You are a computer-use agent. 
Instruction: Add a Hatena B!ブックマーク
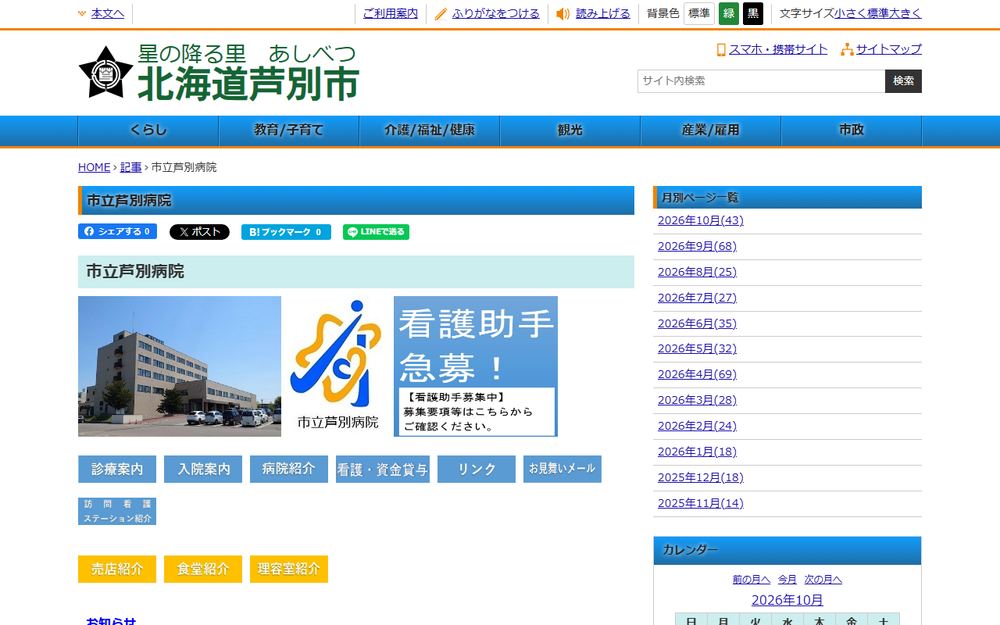point(286,232)
